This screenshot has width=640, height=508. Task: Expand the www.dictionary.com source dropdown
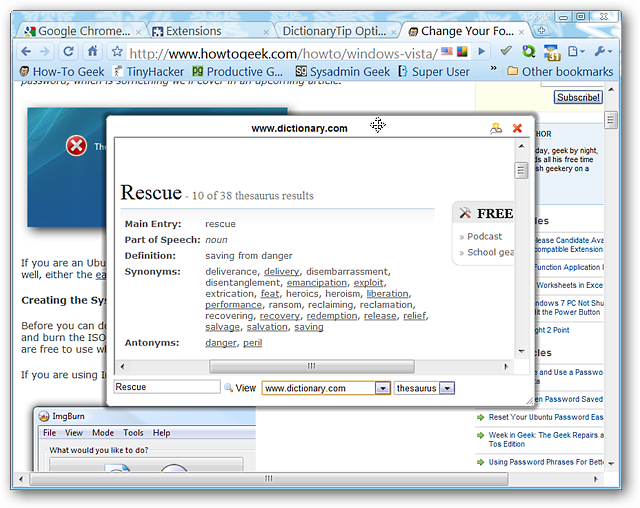(x=382, y=388)
